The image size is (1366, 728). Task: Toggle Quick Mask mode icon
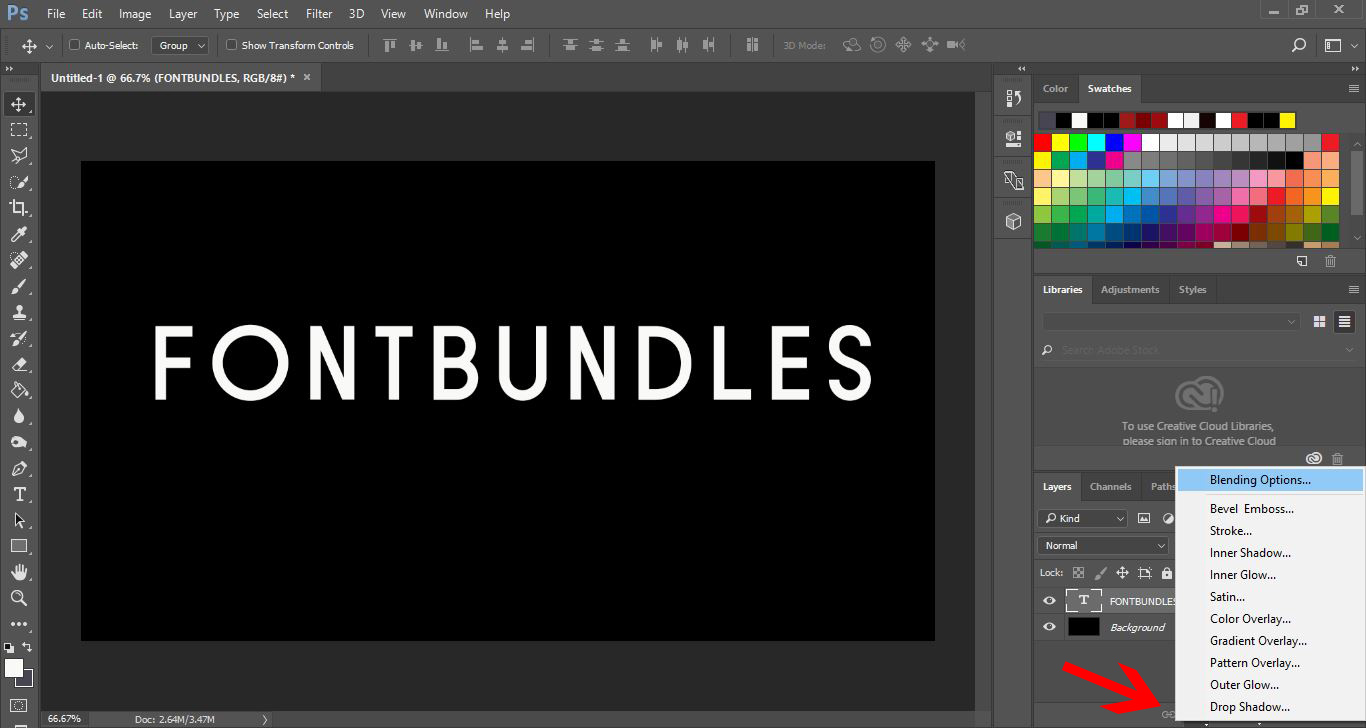(19, 705)
